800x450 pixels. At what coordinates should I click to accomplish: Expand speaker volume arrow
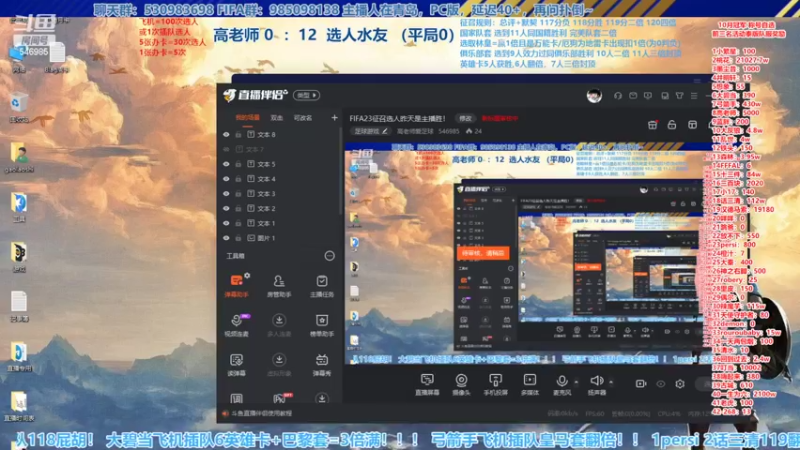(611, 382)
